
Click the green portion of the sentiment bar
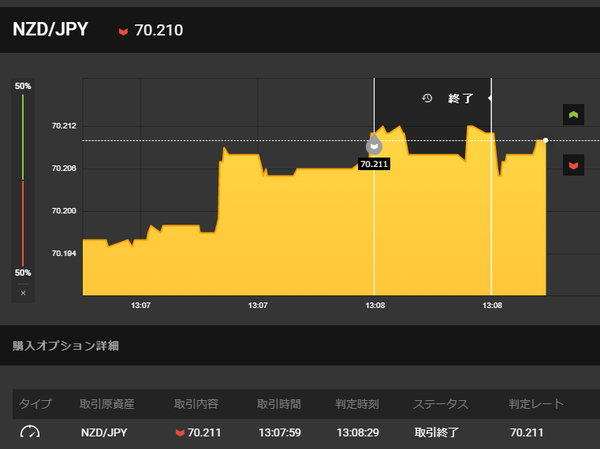[23, 137]
